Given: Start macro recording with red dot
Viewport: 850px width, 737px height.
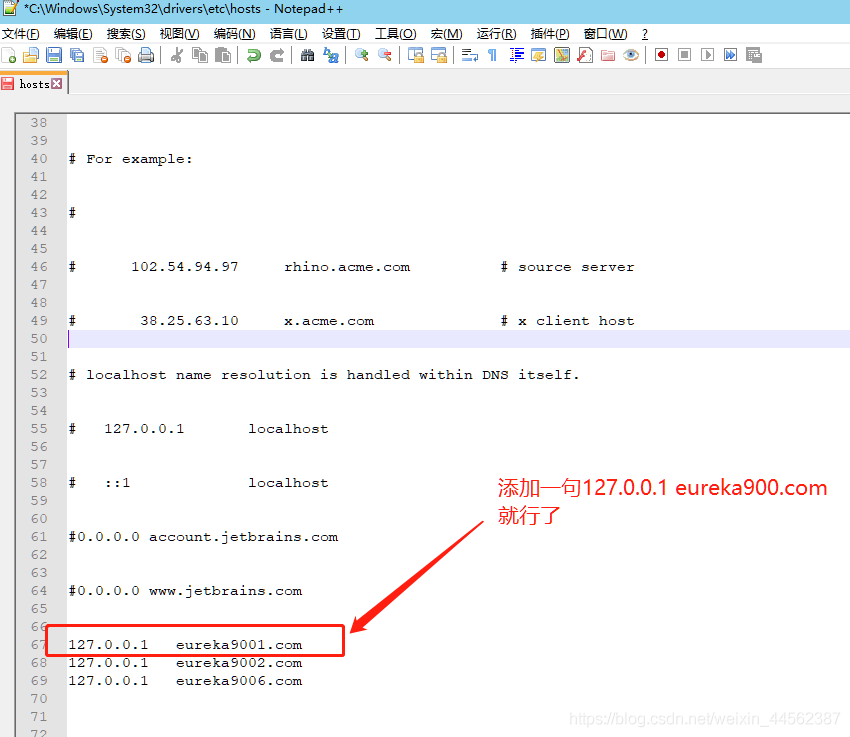Looking at the screenshot, I should point(661,55).
